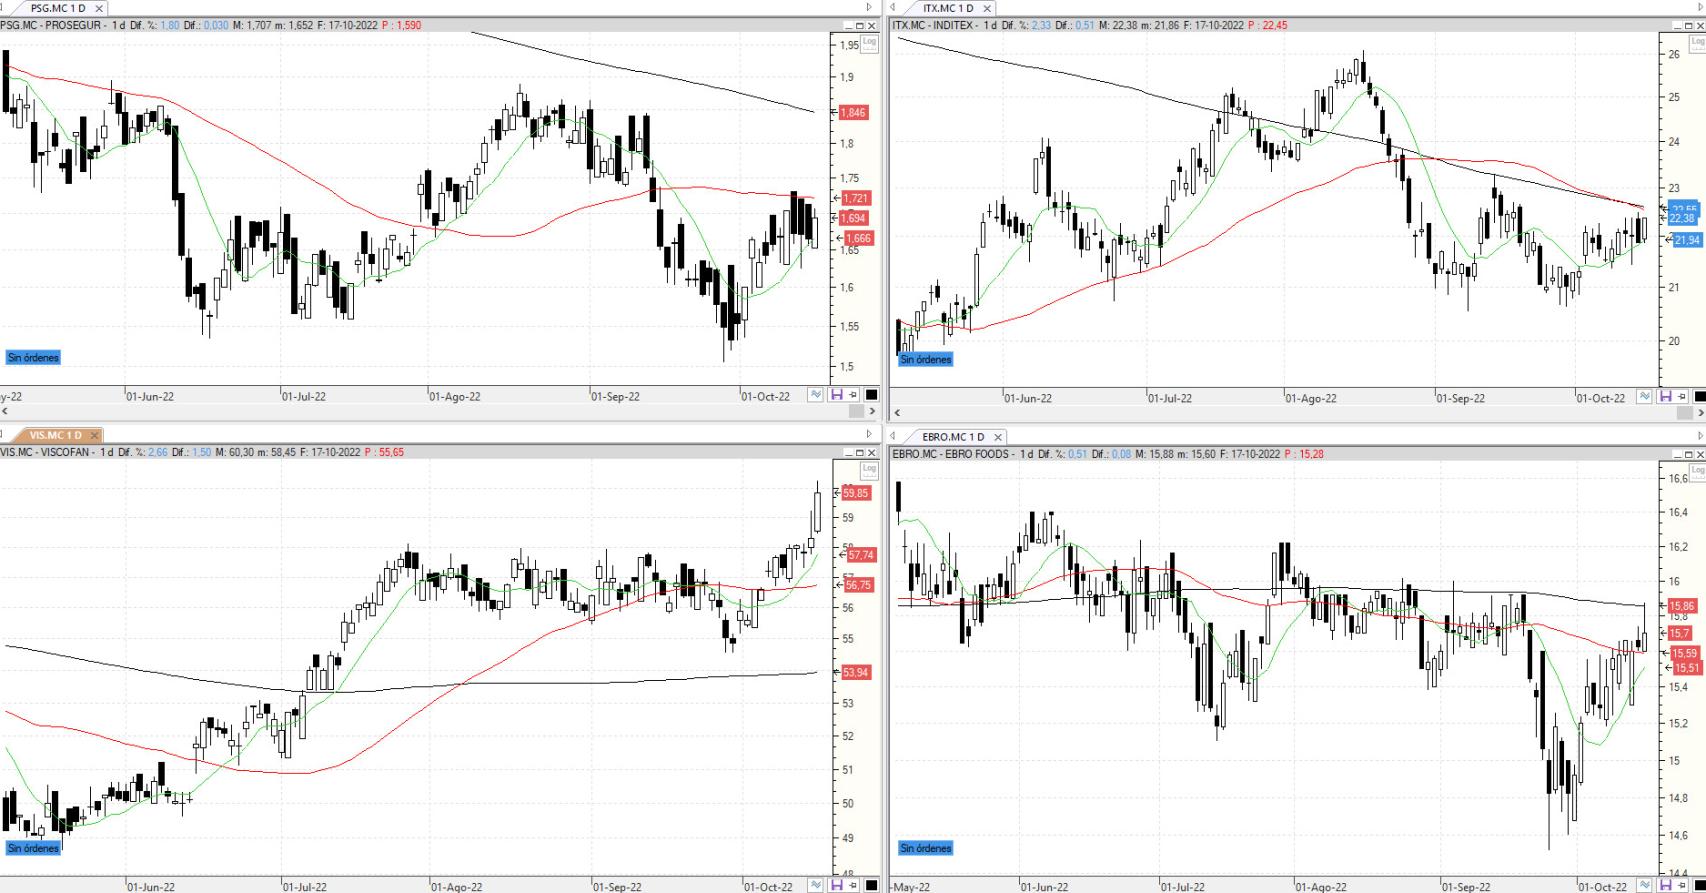Click left tab-scroll arrow beside the EBRO.MC tab
Image resolution: width=1706 pixels, height=893 pixels.
[x=892, y=436]
